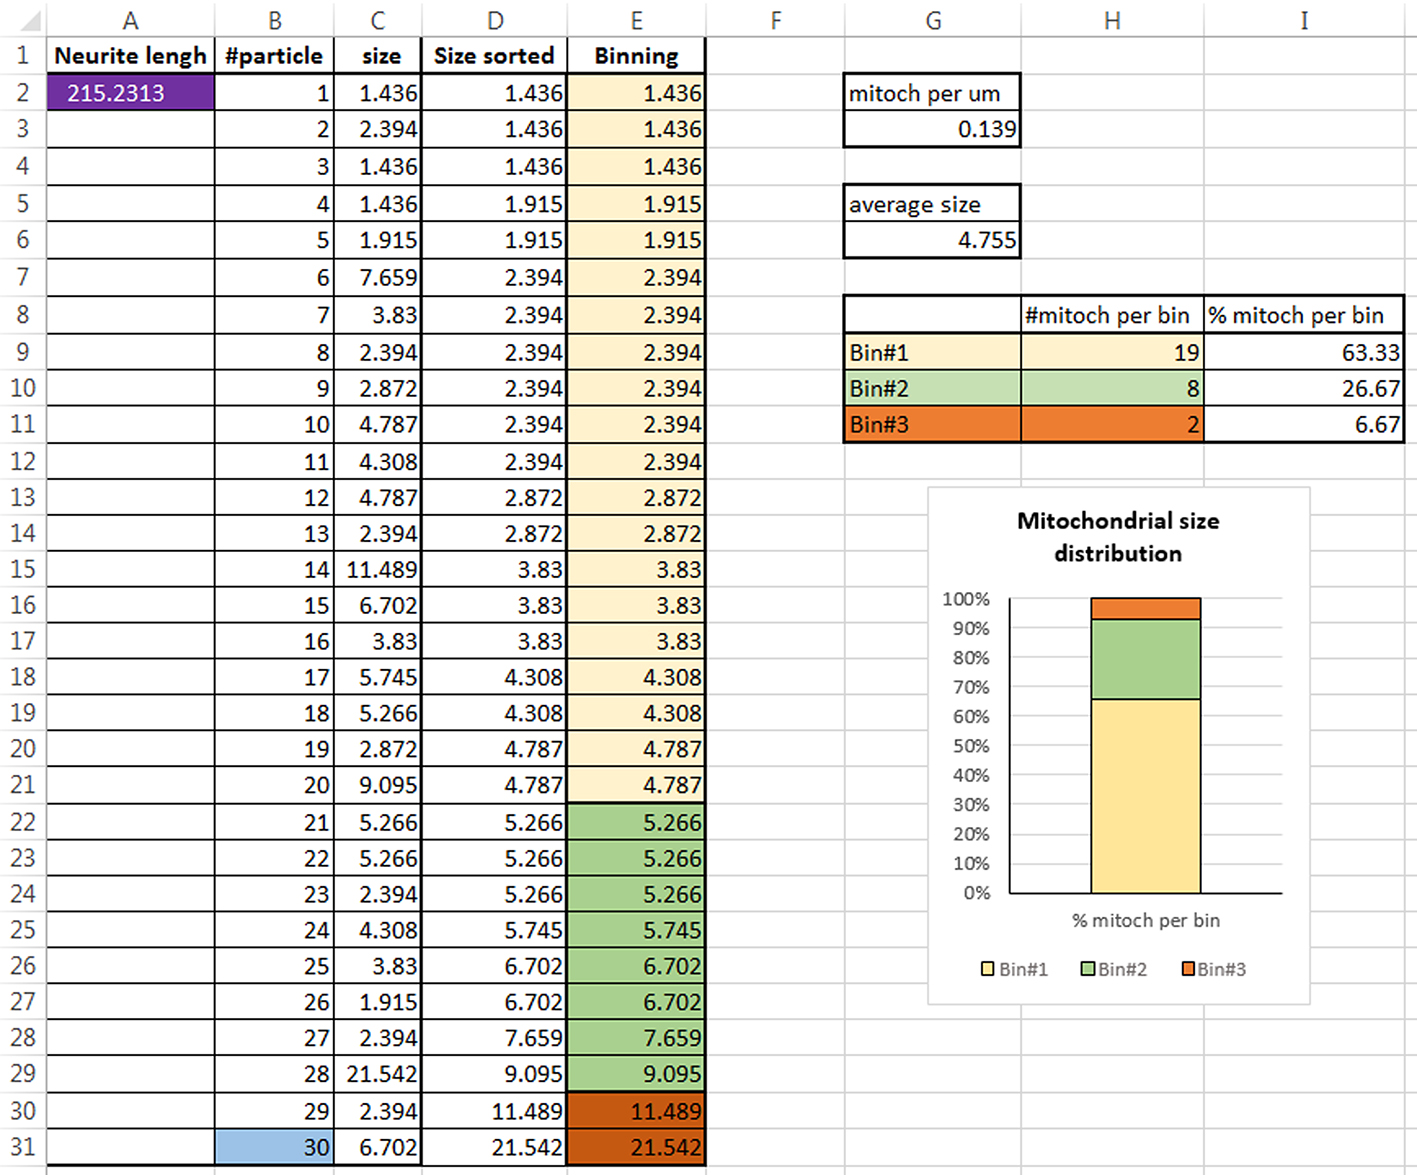The height and width of the screenshot is (1175, 1417).
Task: Select the orange binning cell 21.542
Action: tap(636, 1147)
